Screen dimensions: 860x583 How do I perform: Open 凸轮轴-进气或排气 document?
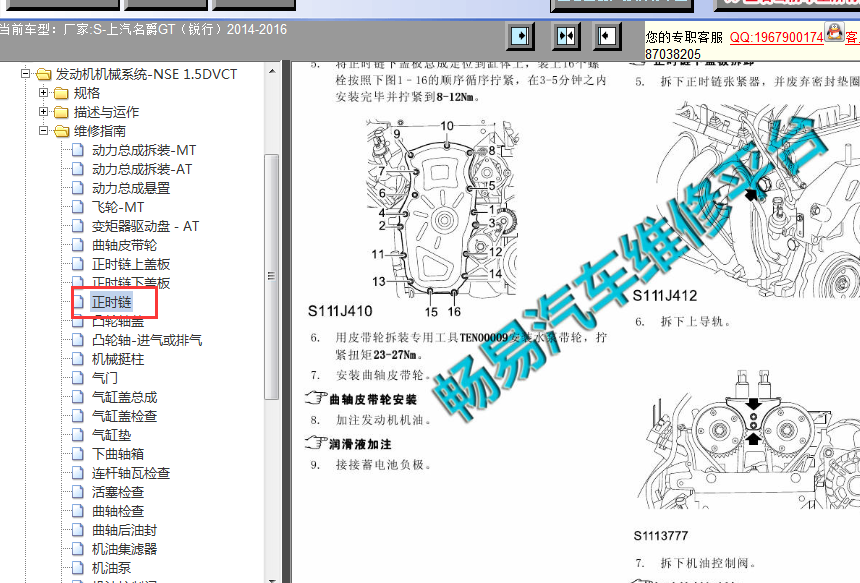coord(147,340)
